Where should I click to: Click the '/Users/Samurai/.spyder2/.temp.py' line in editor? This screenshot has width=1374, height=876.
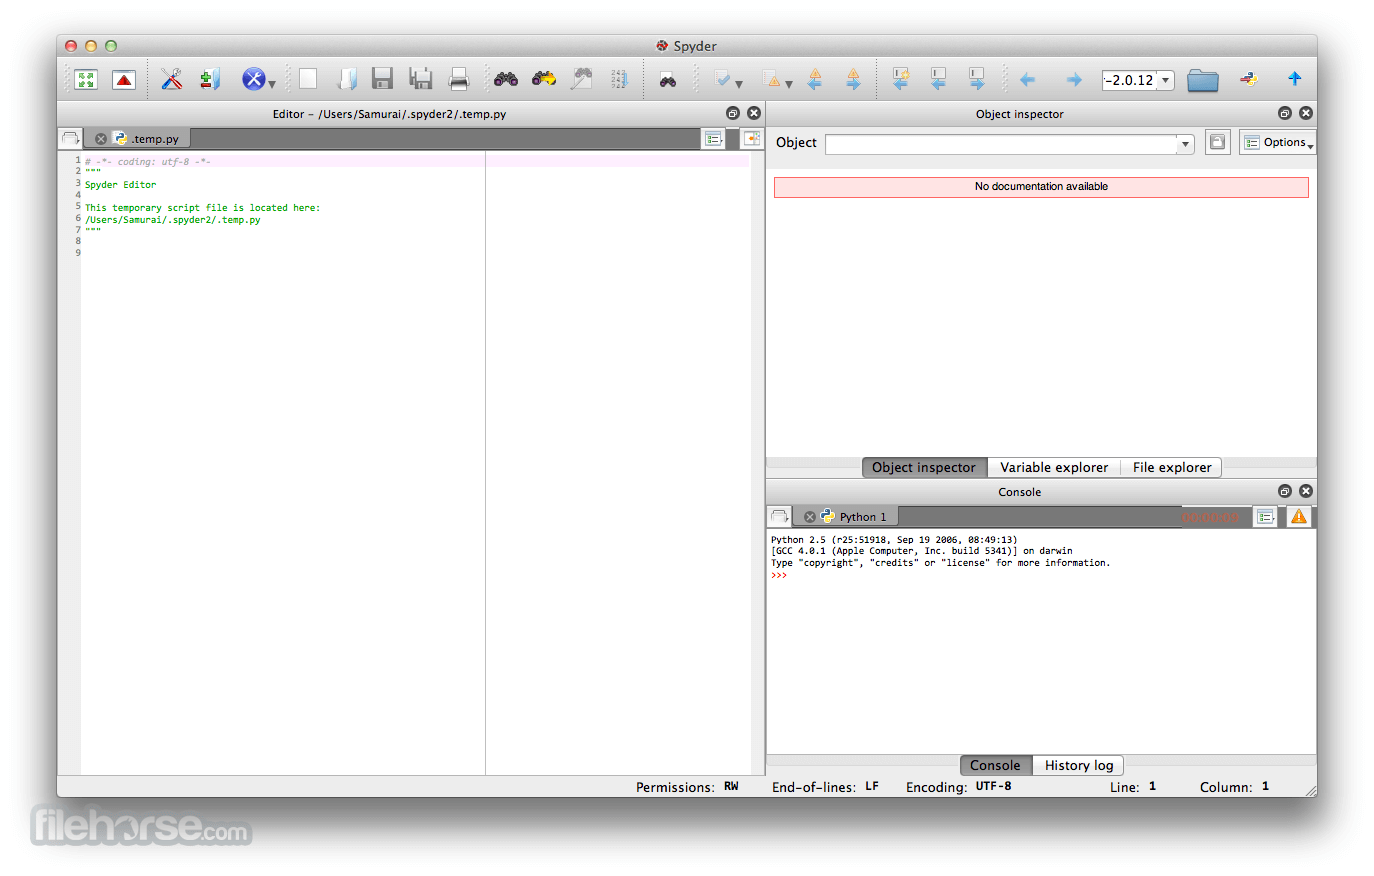coord(172,219)
